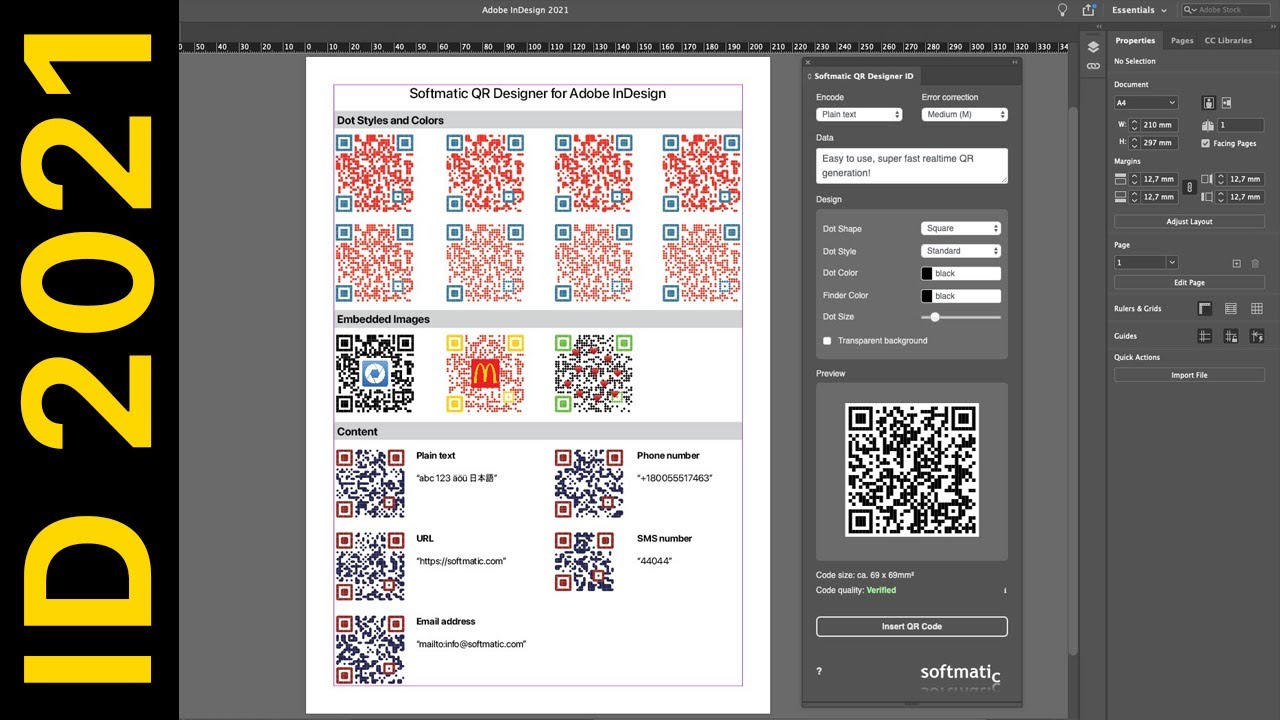Viewport: 1280px width, 720px height.
Task: Toggle Show Guides icon
Action: (1205, 336)
